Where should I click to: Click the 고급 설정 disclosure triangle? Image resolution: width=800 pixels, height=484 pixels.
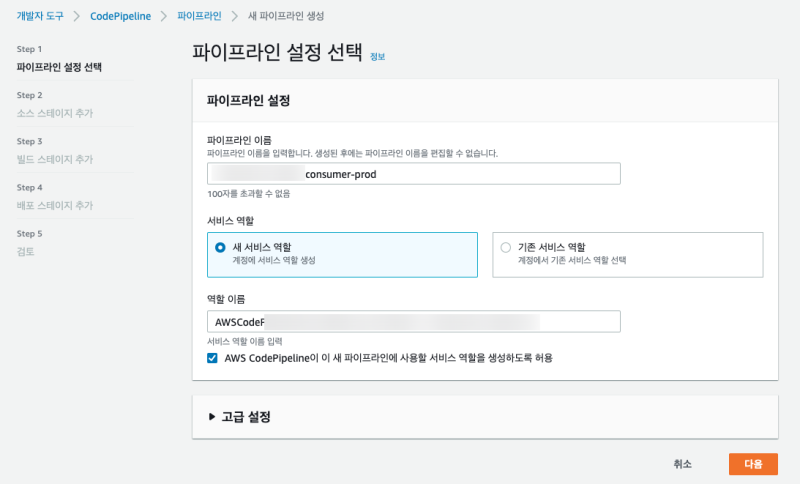pyautogui.click(x=212, y=416)
